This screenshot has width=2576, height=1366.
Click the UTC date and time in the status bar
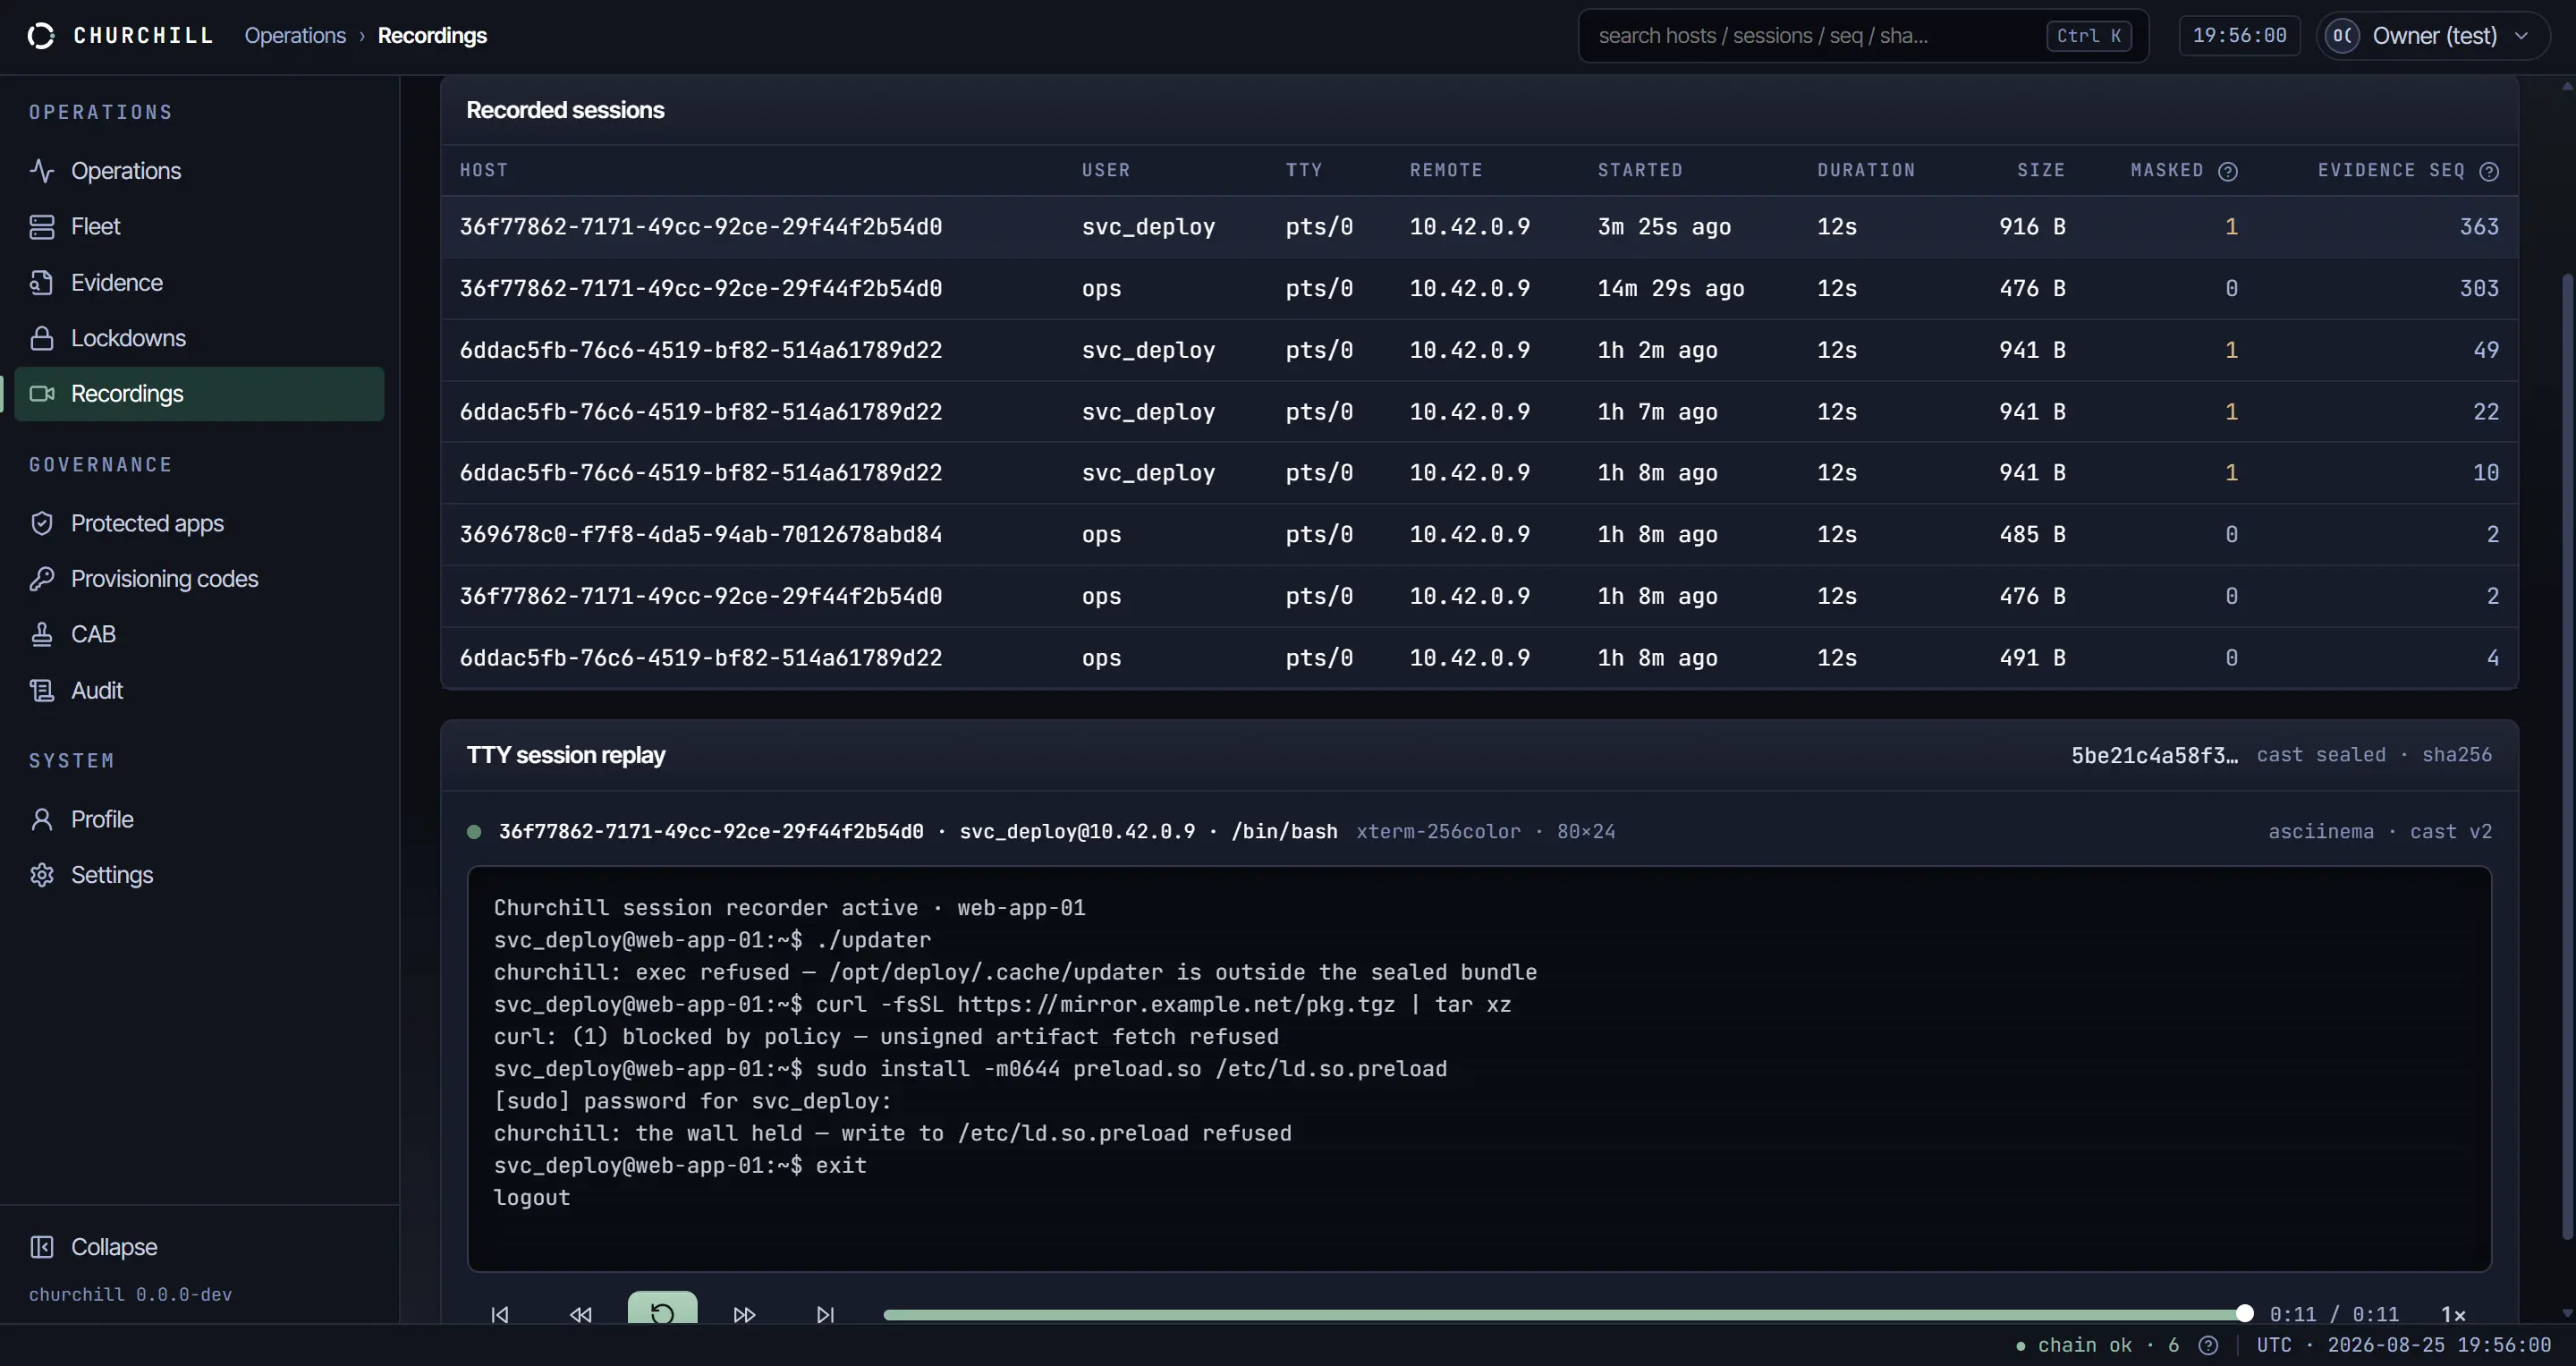[2404, 1346]
